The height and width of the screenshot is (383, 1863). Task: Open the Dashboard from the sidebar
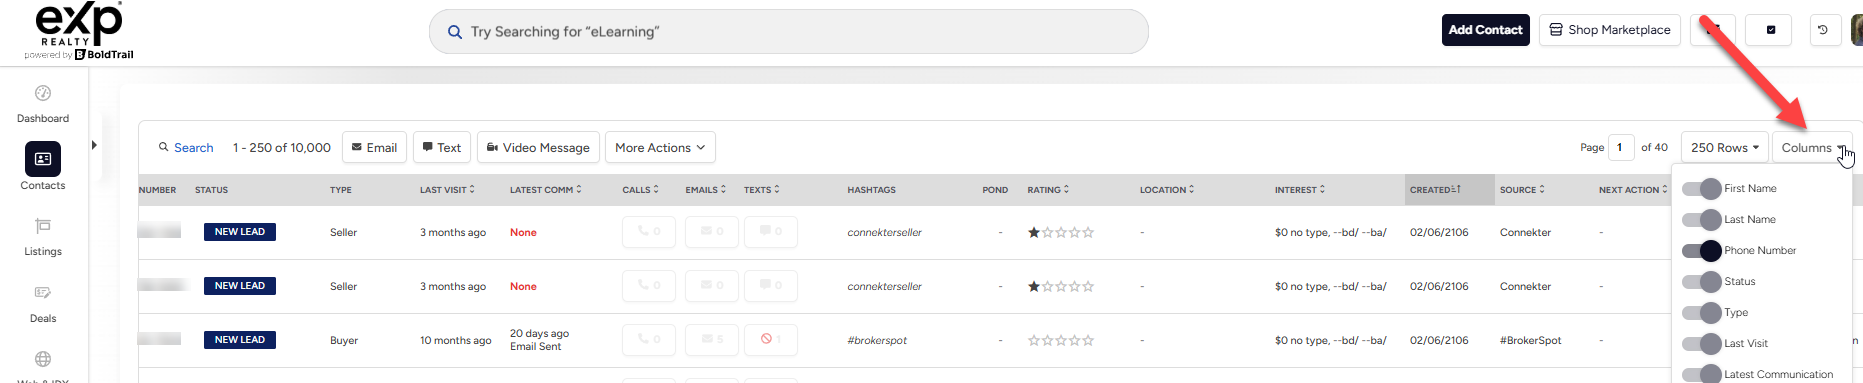(x=43, y=104)
